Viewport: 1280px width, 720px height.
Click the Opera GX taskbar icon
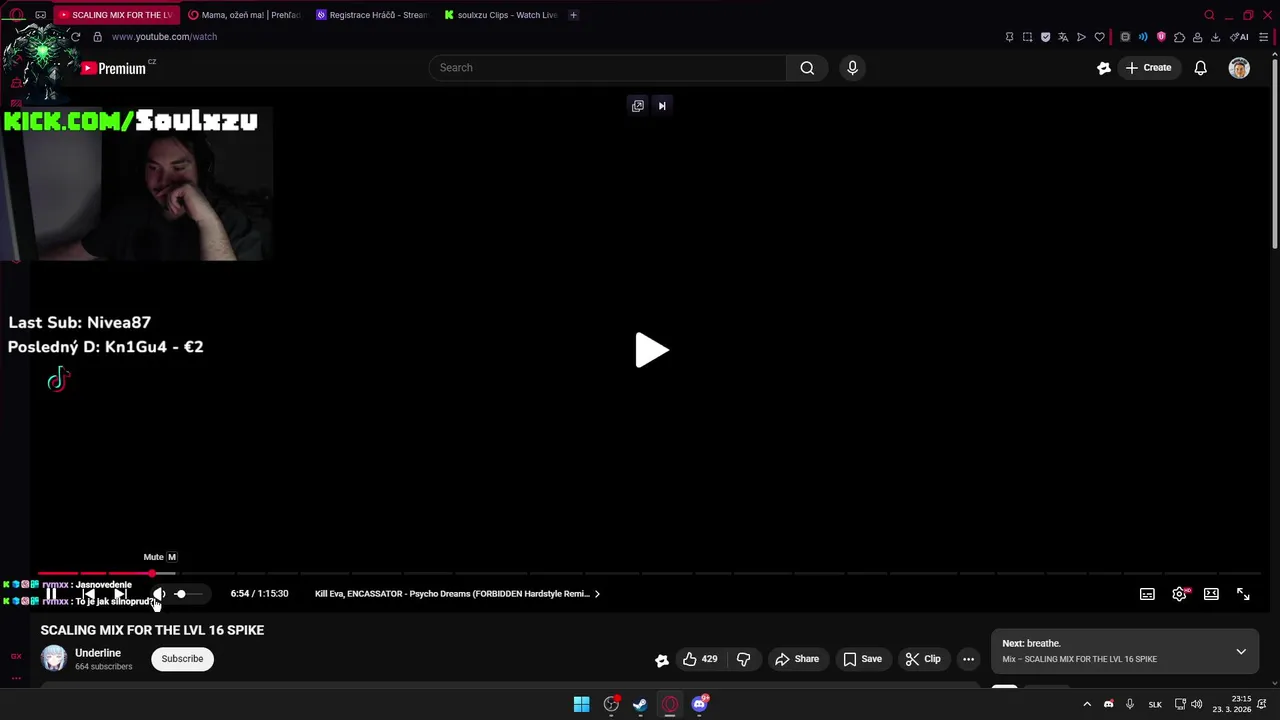pyautogui.click(x=670, y=704)
